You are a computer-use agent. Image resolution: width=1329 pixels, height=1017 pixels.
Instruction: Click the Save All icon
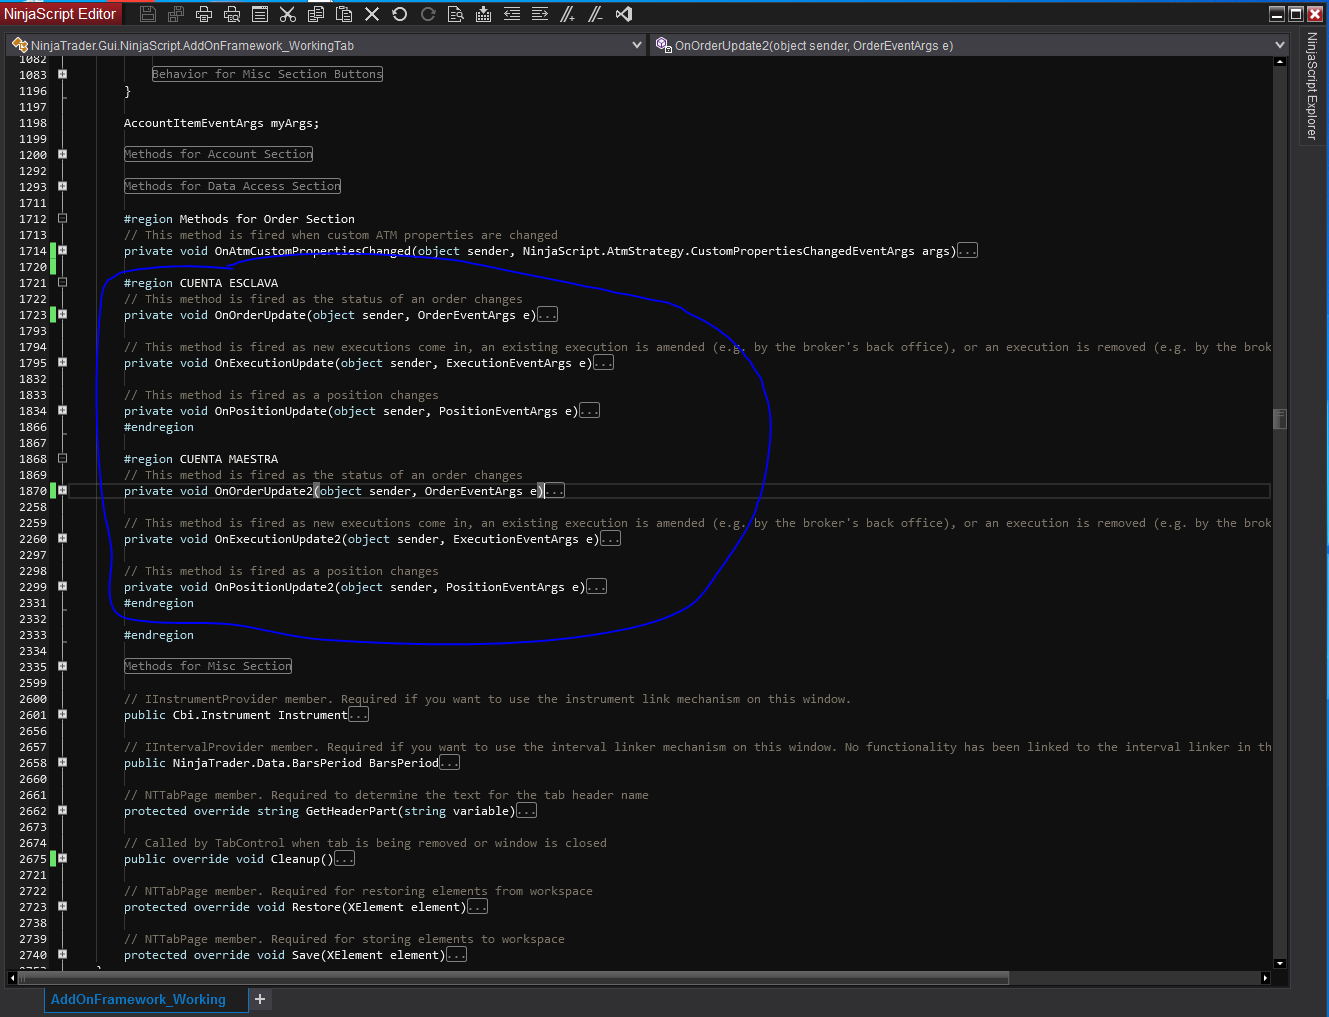click(x=176, y=14)
